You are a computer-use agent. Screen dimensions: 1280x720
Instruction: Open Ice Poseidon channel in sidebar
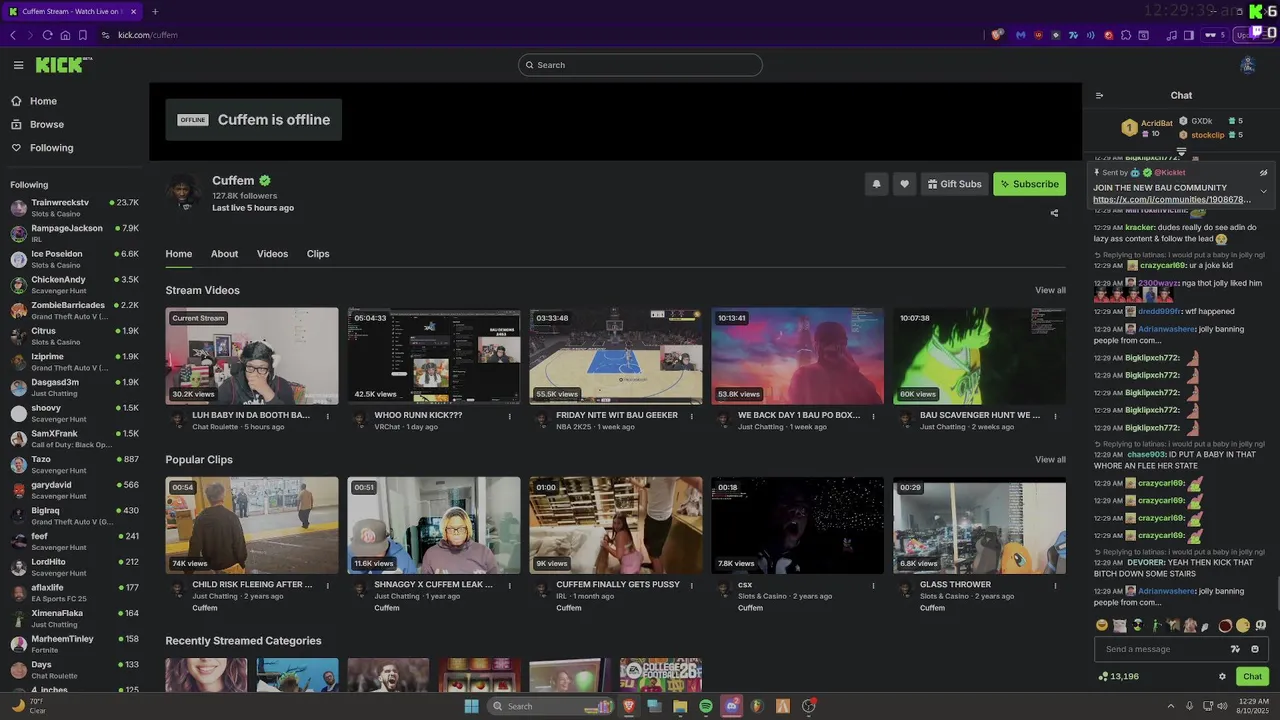tap(74, 259)
